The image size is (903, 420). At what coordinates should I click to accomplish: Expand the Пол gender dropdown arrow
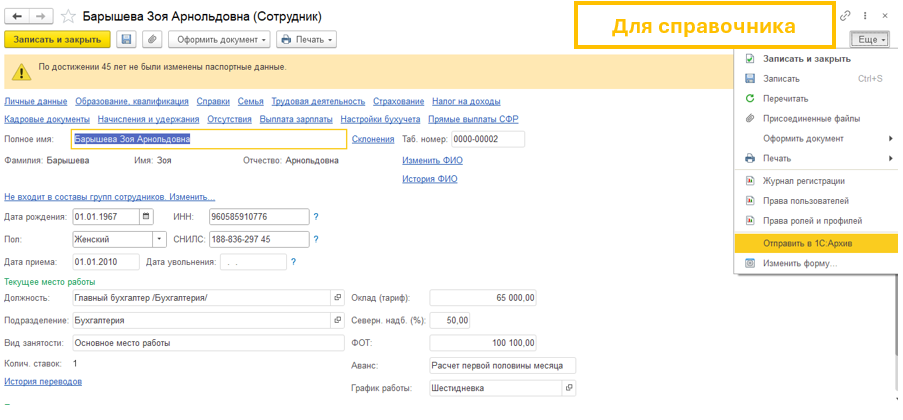(158, 239)
